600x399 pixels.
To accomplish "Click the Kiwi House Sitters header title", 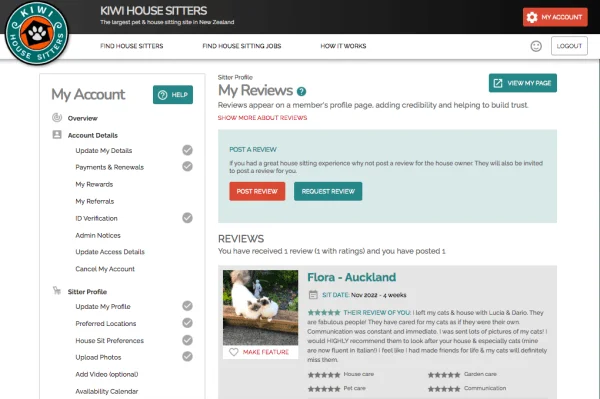I will point(153,11).
